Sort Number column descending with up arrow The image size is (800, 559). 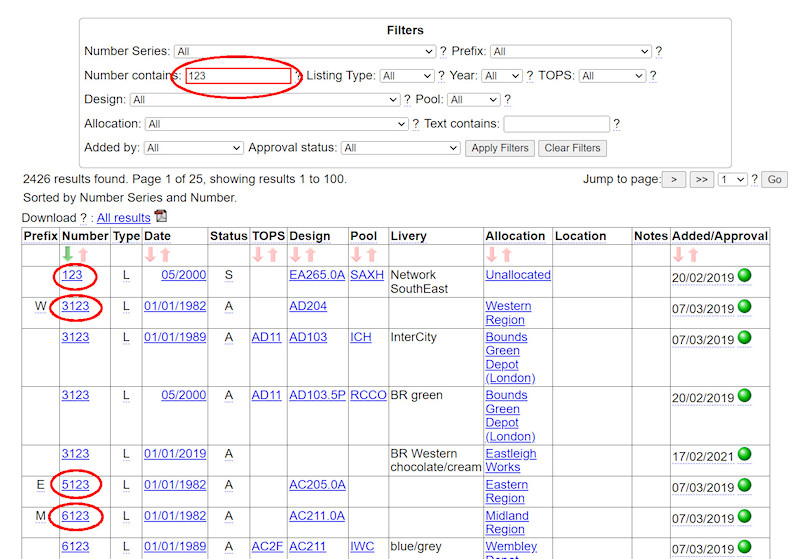(x=83, y=254)
